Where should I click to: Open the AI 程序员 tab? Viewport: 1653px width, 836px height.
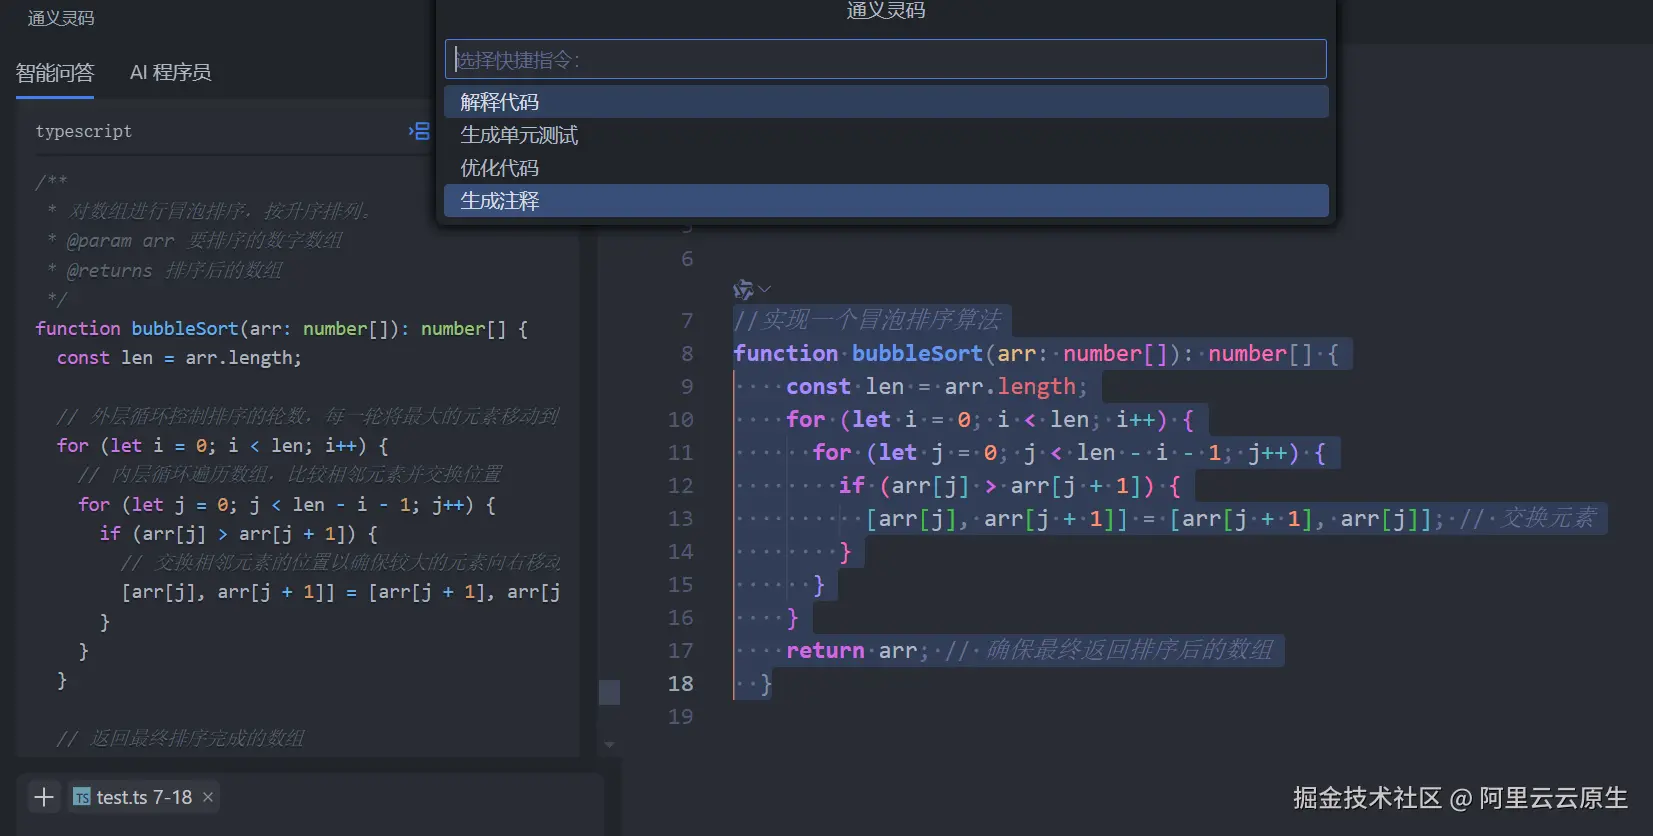pyautogui.click(x=170, y=73)
